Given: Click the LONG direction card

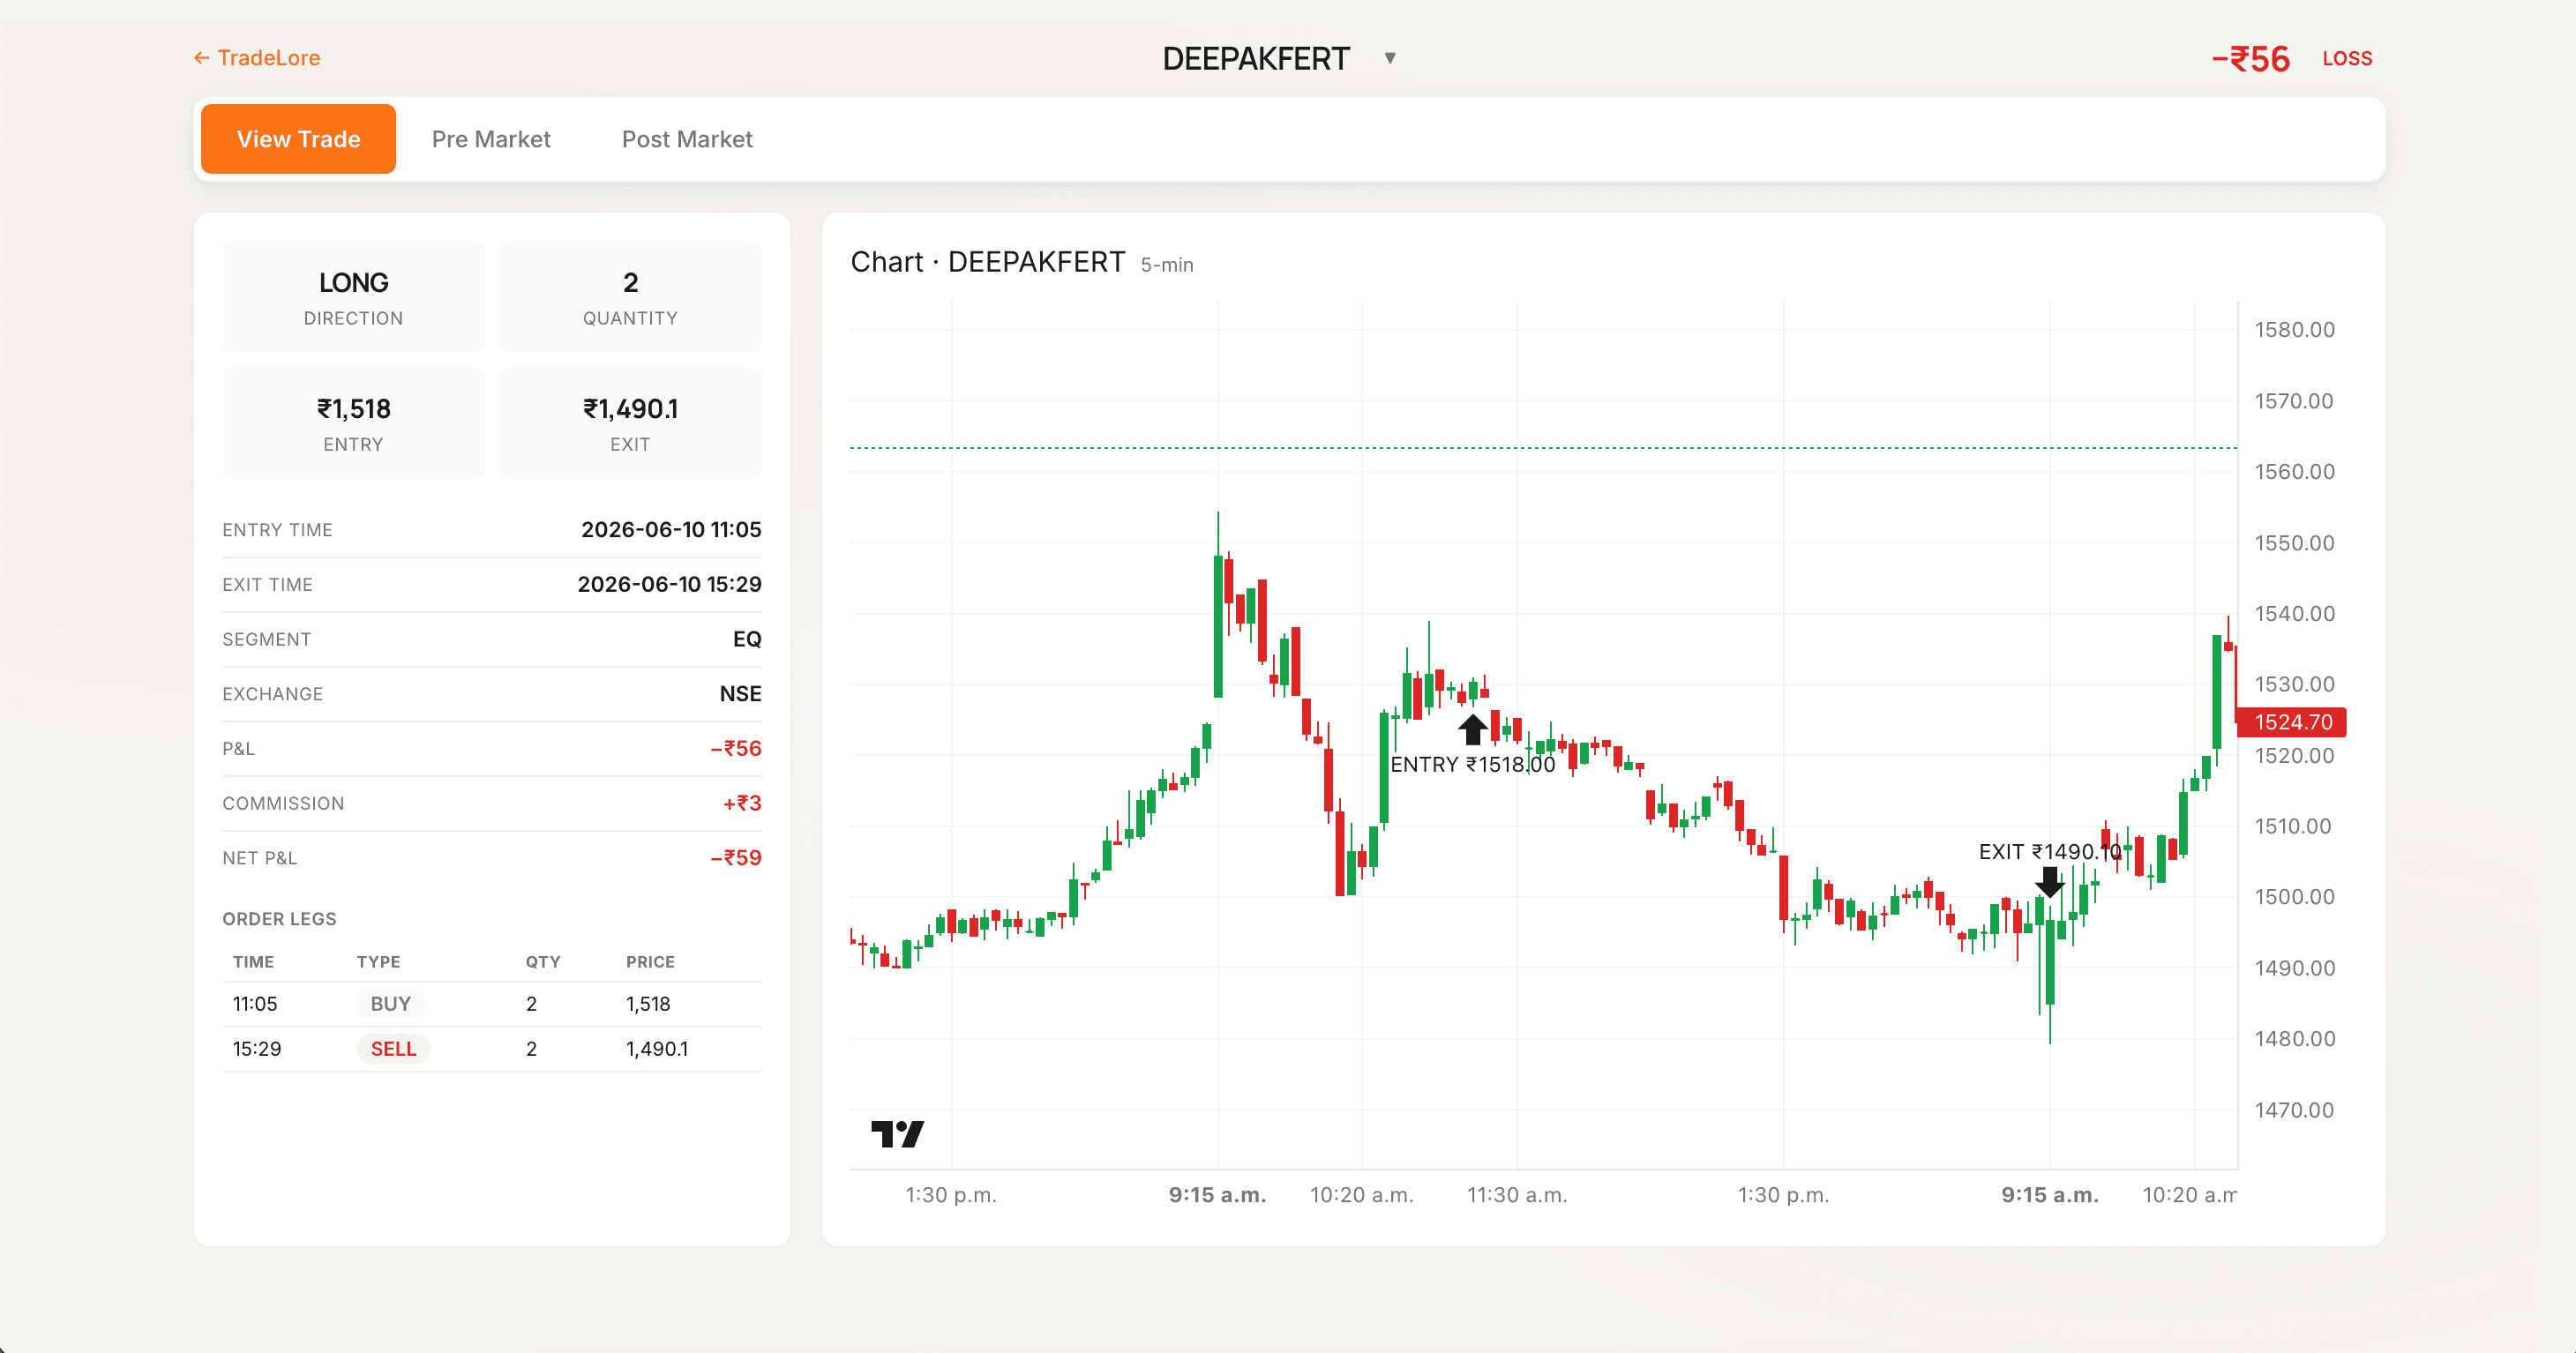Looking at the screenshot, I should (353, 296).
